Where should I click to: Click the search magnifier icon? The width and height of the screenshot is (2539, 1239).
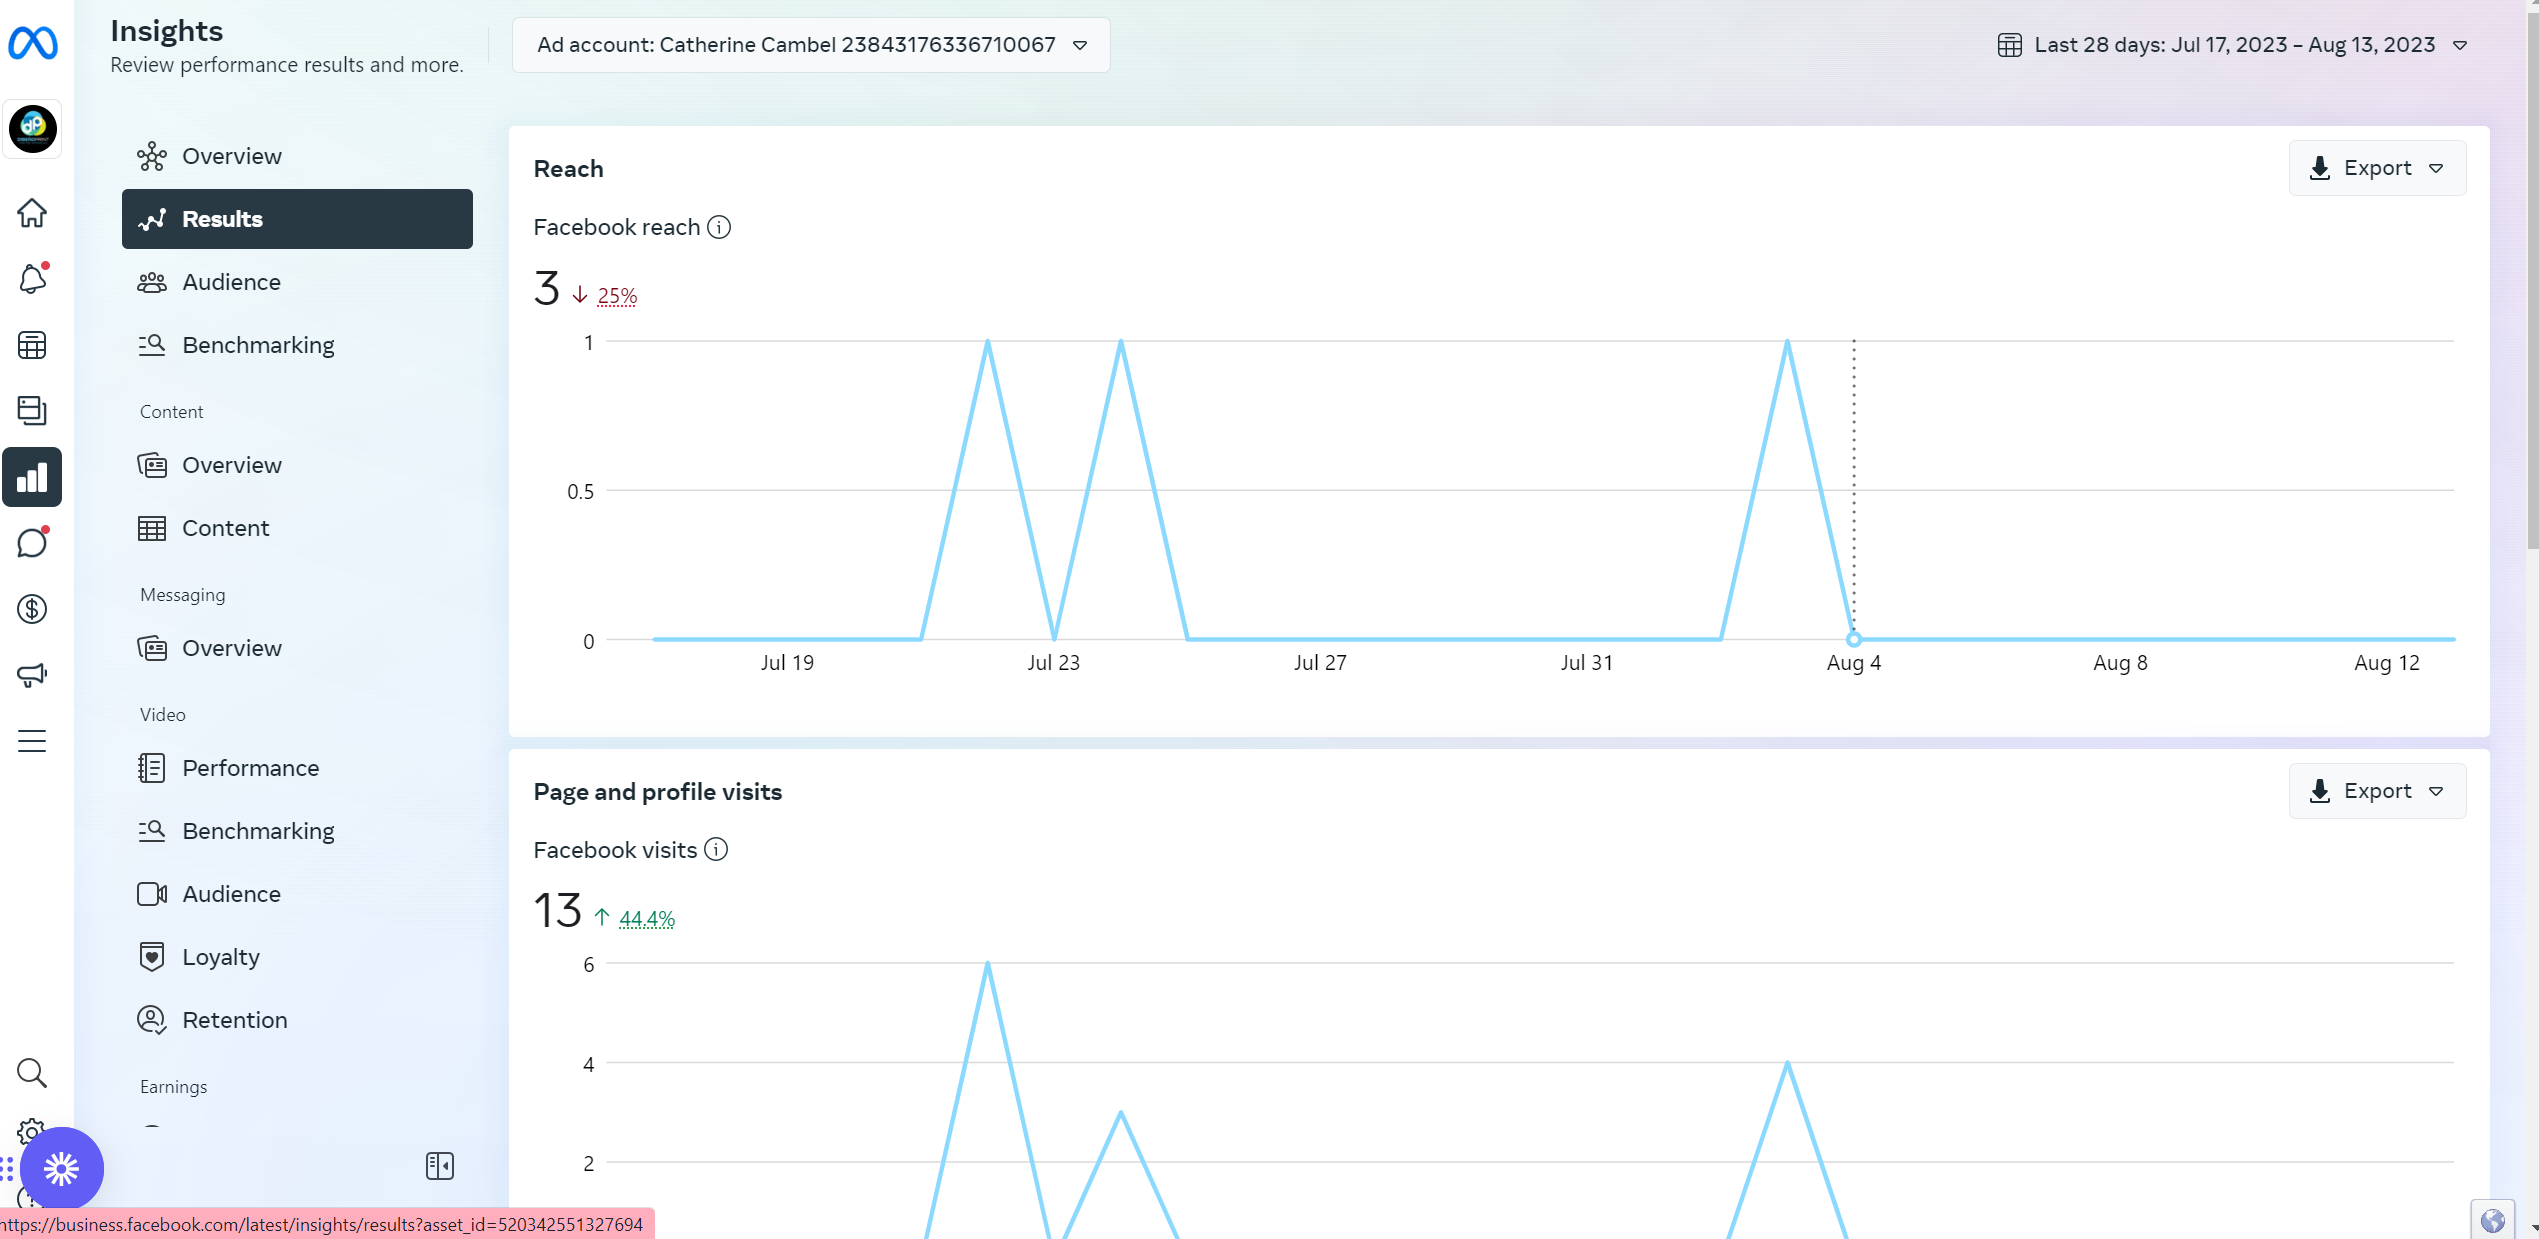coord(32,1073)
